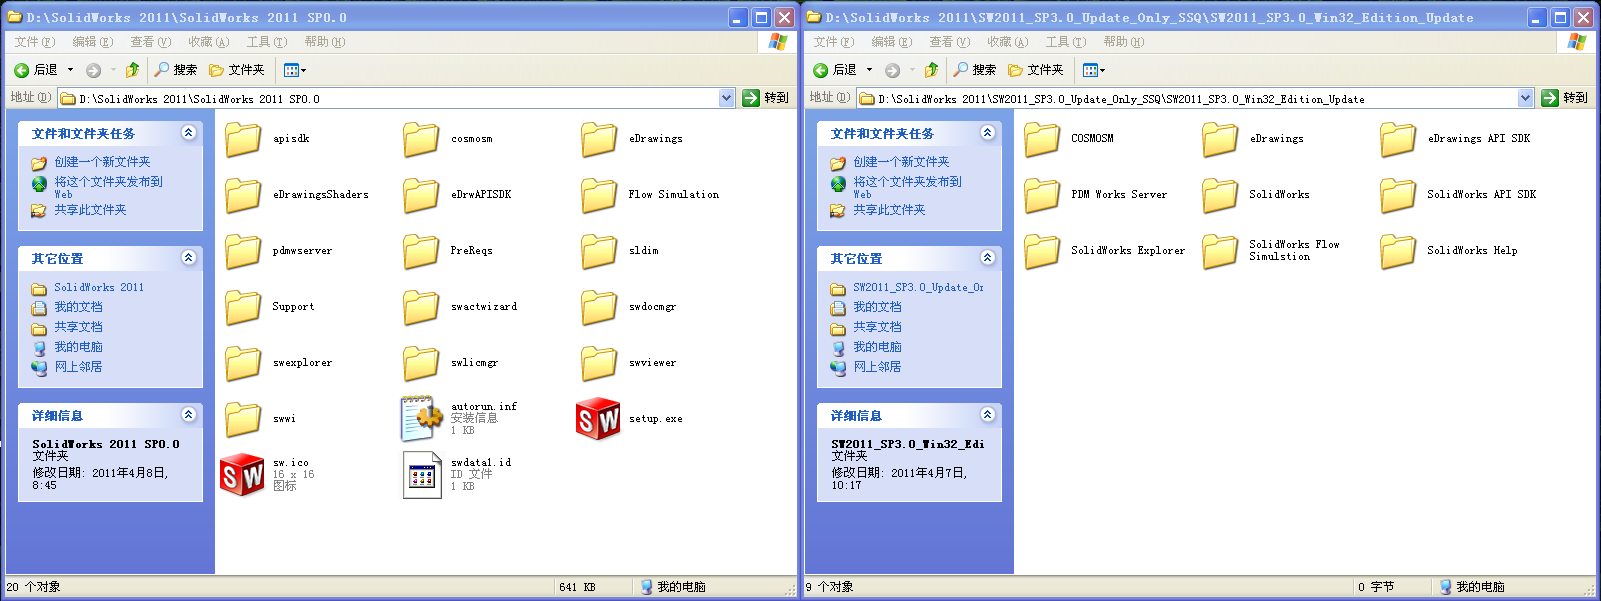Collapse 其它位置 panel in right window
Image resolution: width=1601 pixels, height=601 pixels.
pyautogui.click(x=987, y=257)
